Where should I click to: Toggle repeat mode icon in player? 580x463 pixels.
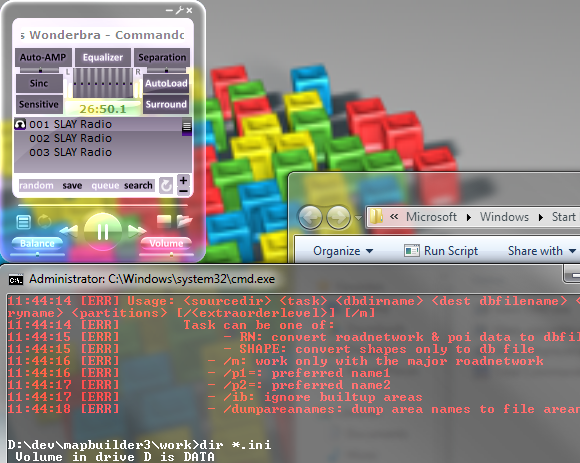click(x=44, y=222)
